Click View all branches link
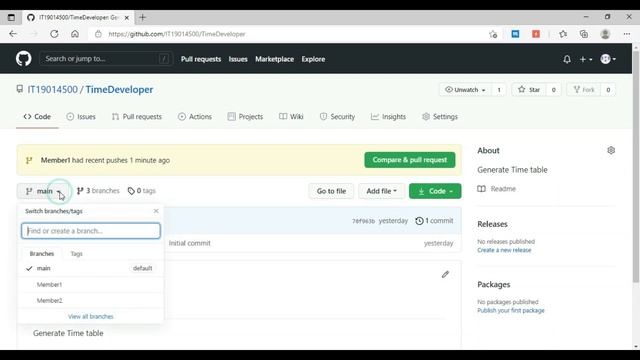640x360 pixels. pos(91,316)
